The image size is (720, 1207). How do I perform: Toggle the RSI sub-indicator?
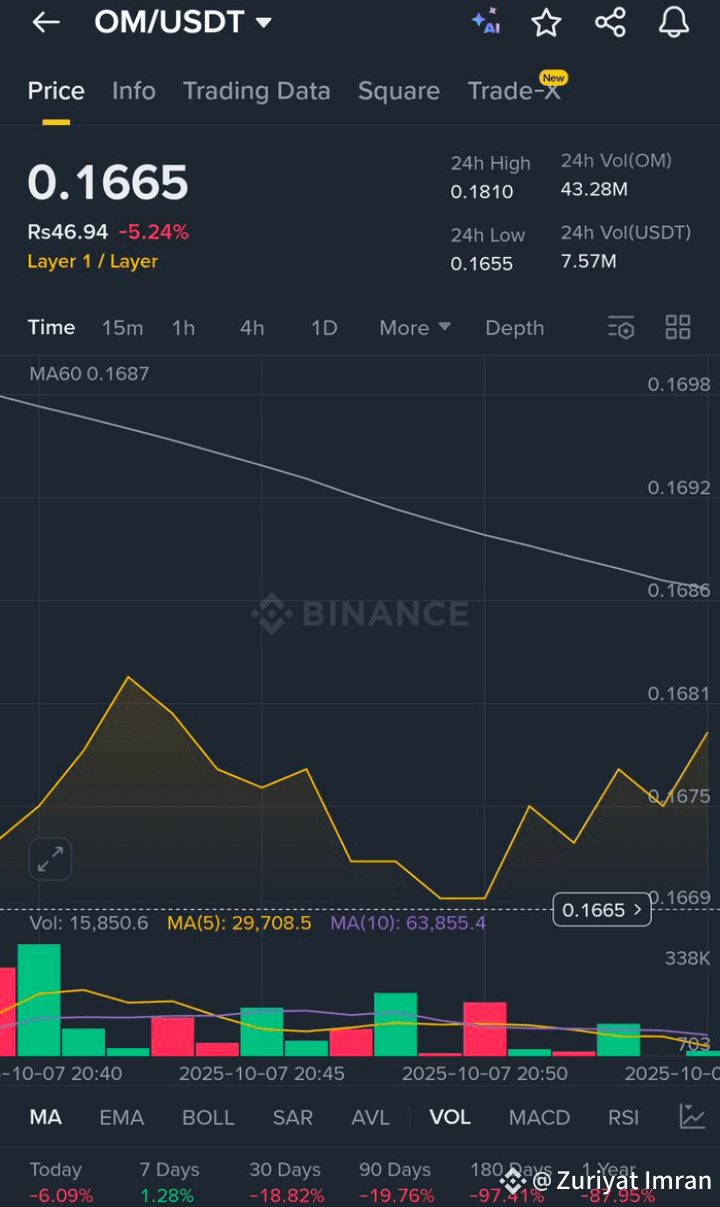(624, 1117)
